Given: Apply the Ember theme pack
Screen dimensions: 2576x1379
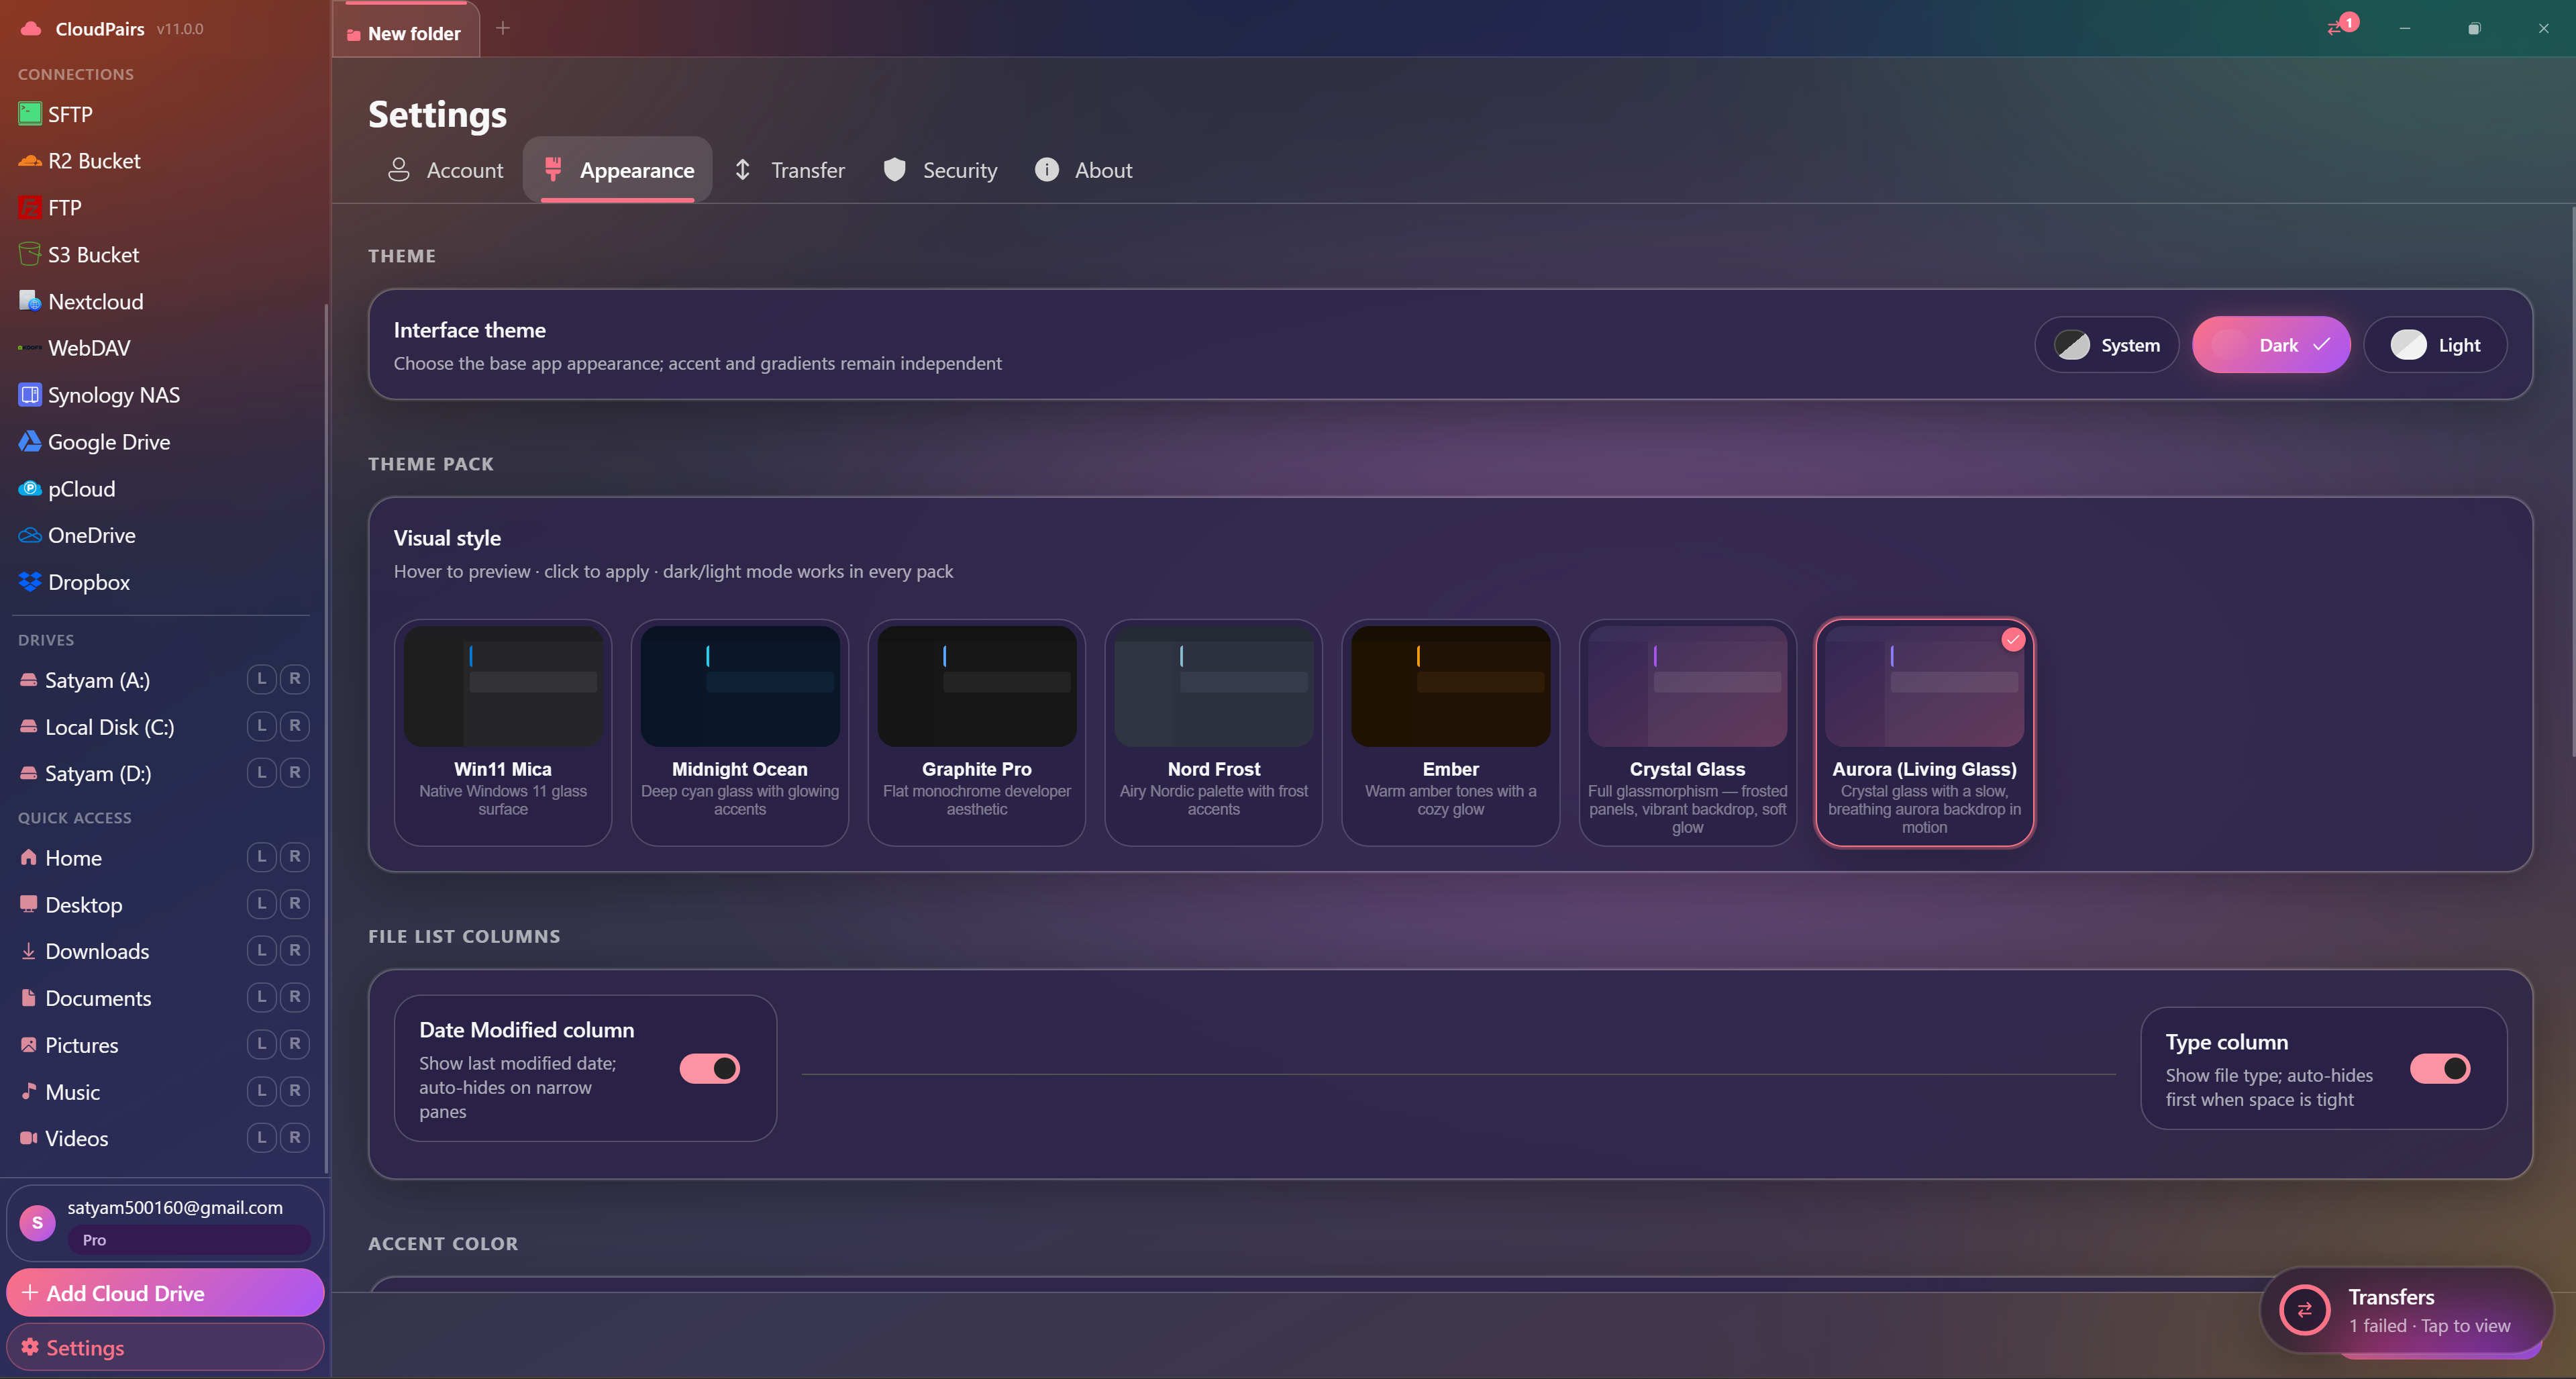Looking at the screenshot, I should tap(1451, 733).
